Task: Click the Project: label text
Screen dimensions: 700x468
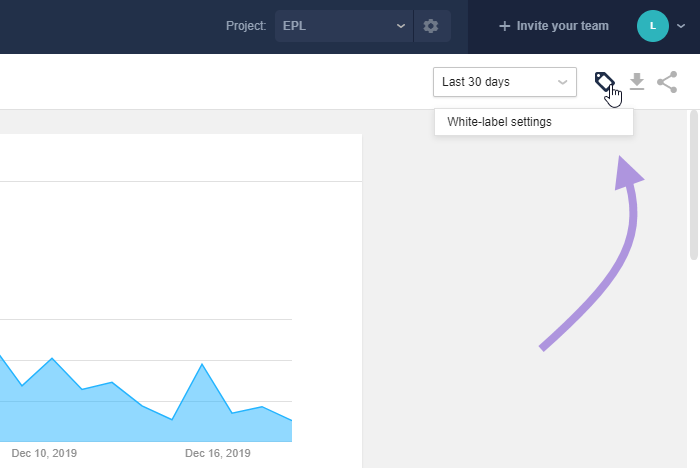Action: tap(246, 26)
